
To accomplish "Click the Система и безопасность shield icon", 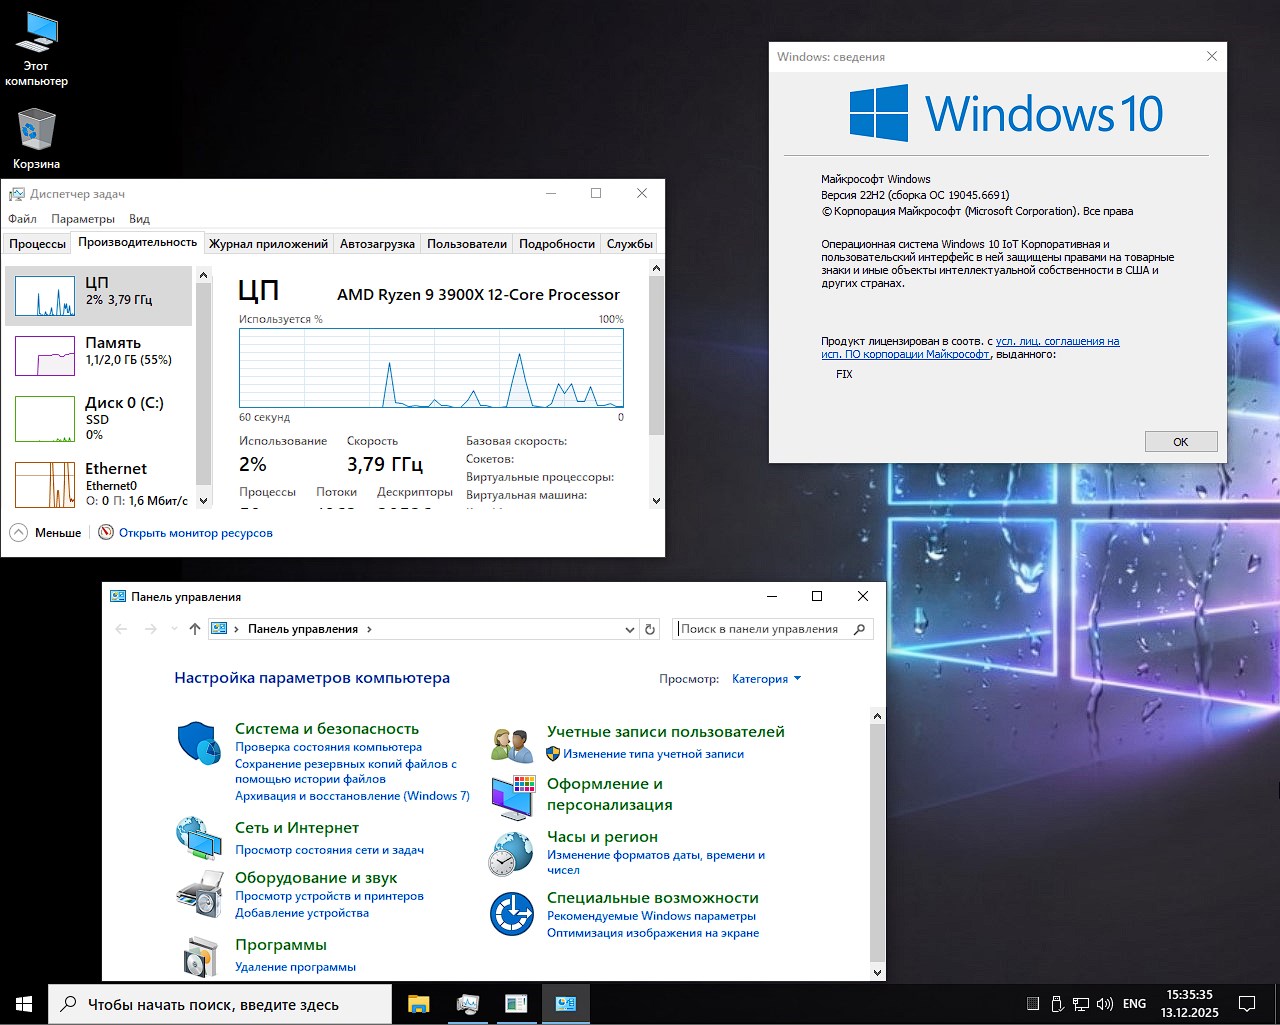I will pyautogui.click(x=198, y=742).
